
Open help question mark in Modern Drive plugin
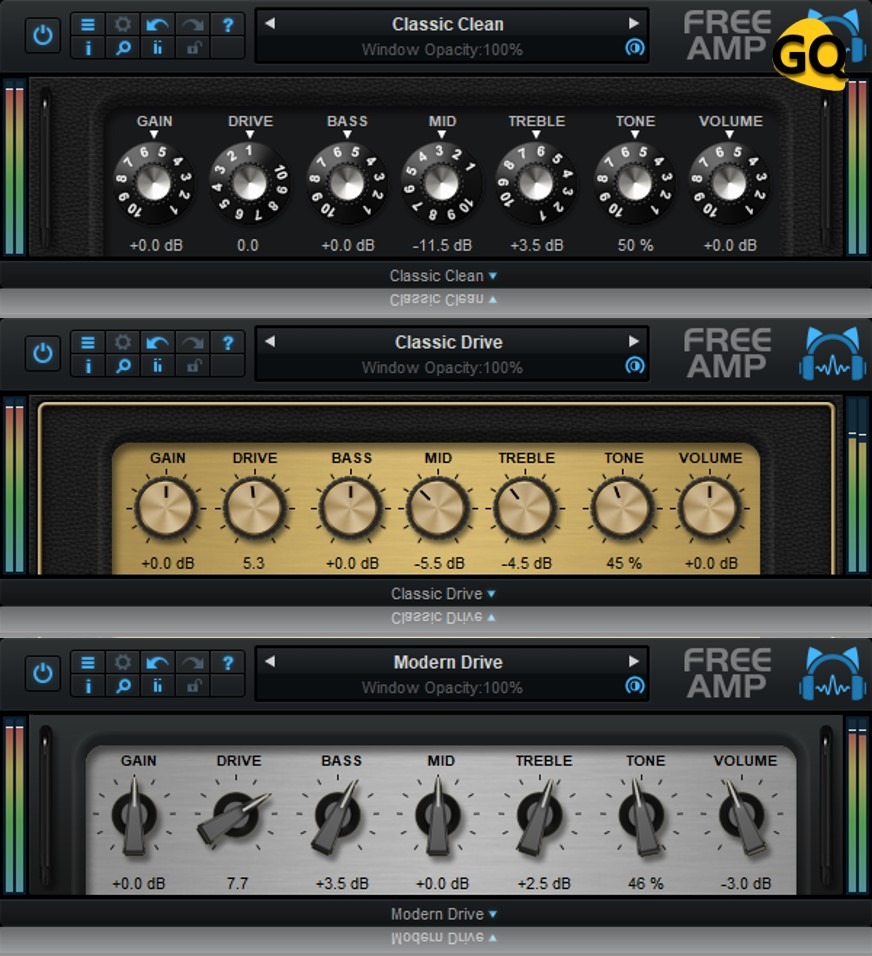click(227, 663)
